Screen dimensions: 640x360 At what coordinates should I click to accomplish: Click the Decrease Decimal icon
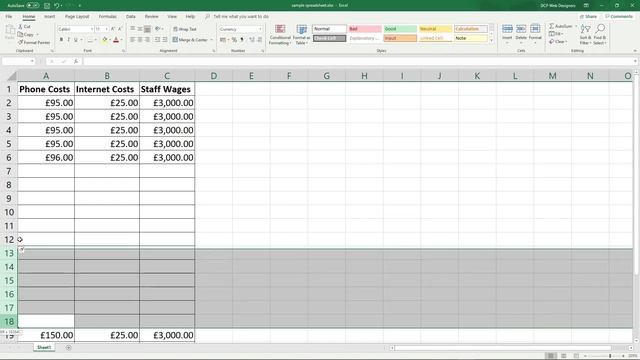[260, 40]
